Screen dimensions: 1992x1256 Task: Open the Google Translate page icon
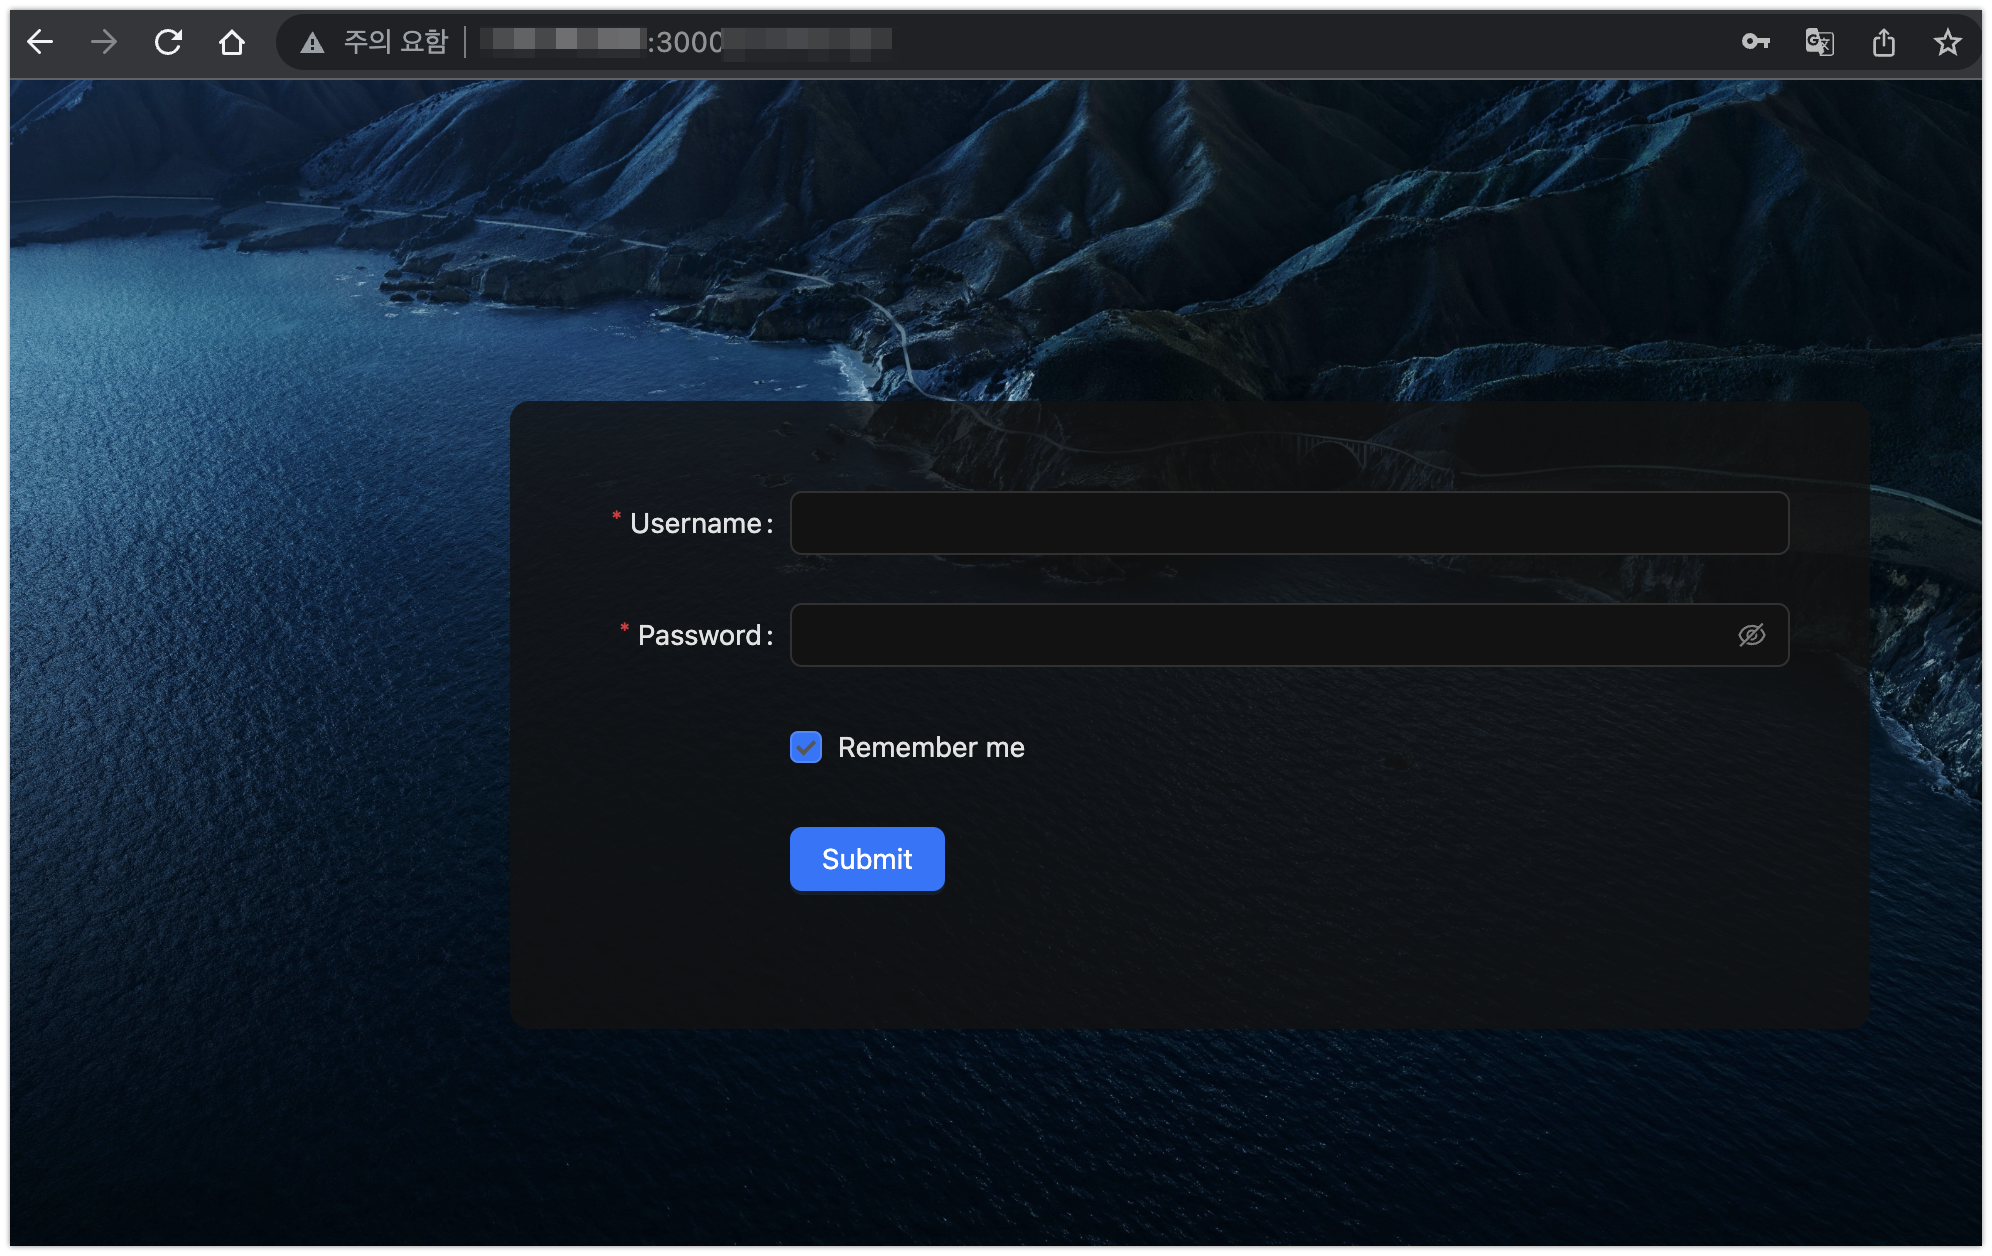pyautogui.click(x=1819, y=42)
